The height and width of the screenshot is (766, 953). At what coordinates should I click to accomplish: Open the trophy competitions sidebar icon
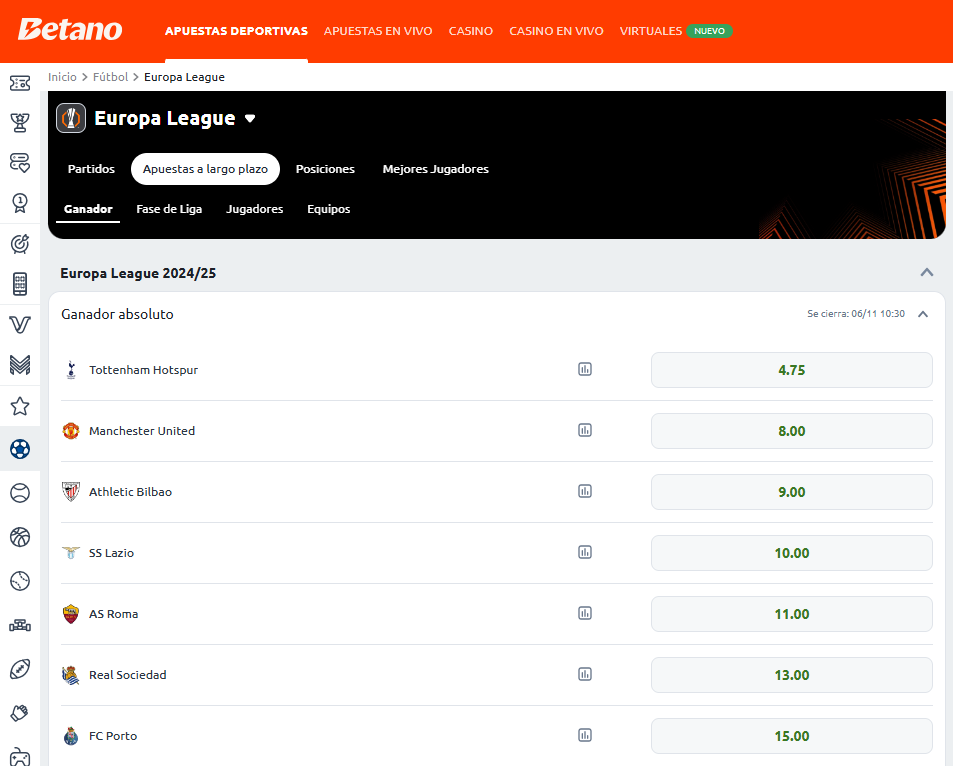(x=20, y=123)
